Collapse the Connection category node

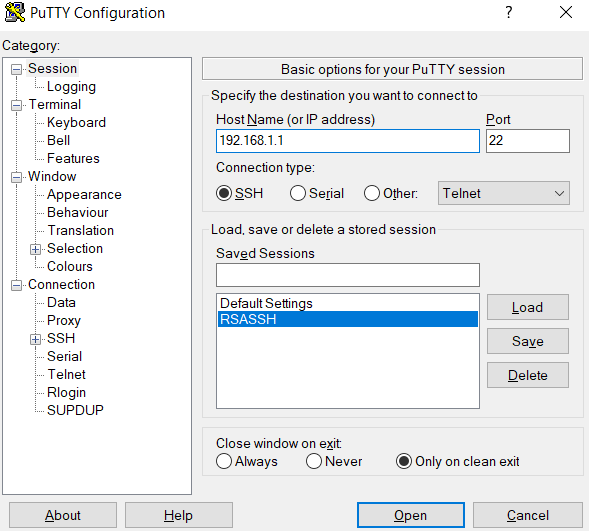click(x=16, y=285)
